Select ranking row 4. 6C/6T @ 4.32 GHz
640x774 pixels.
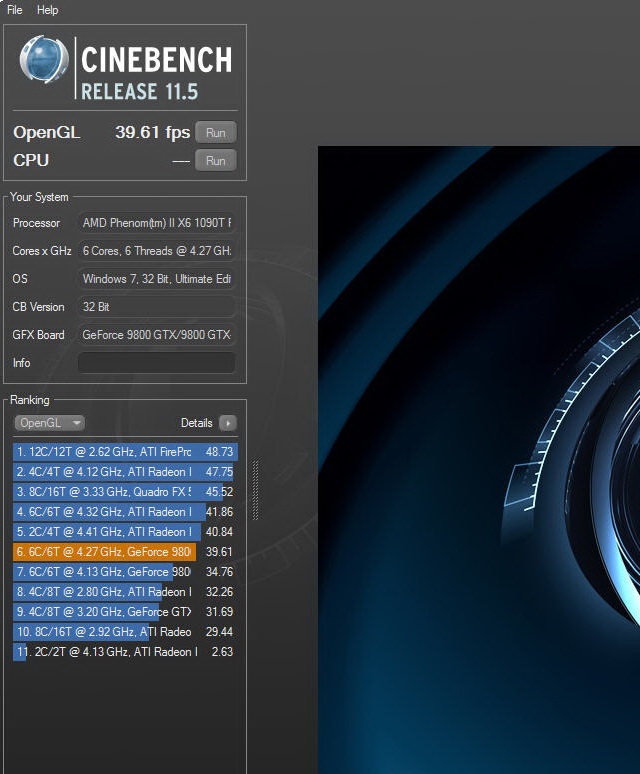(125, 512)
